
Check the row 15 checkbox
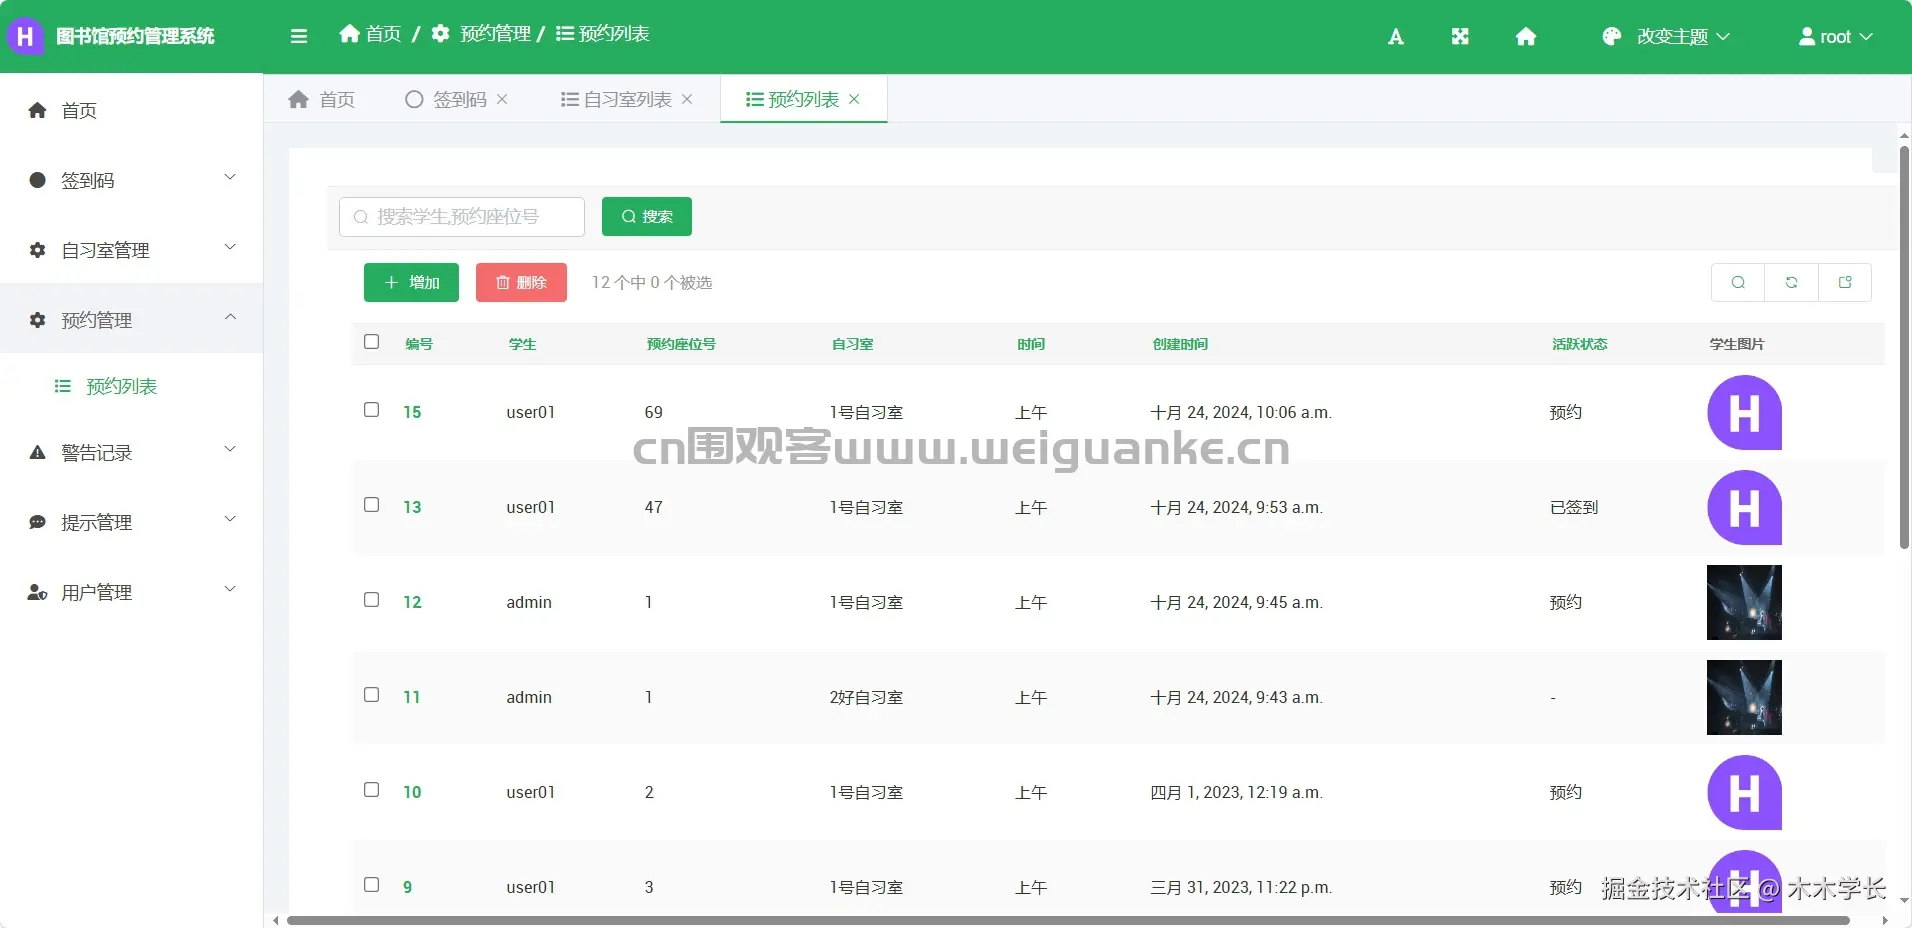click(372, 410)
